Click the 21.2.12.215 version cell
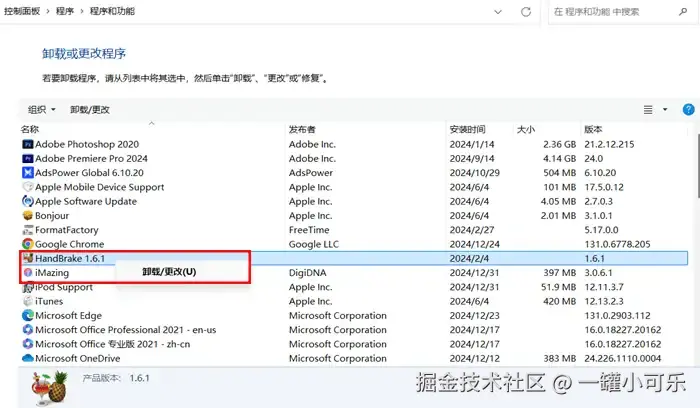This screenshot has width=700, height=408. pyautogui.click(x=609, y=144)
